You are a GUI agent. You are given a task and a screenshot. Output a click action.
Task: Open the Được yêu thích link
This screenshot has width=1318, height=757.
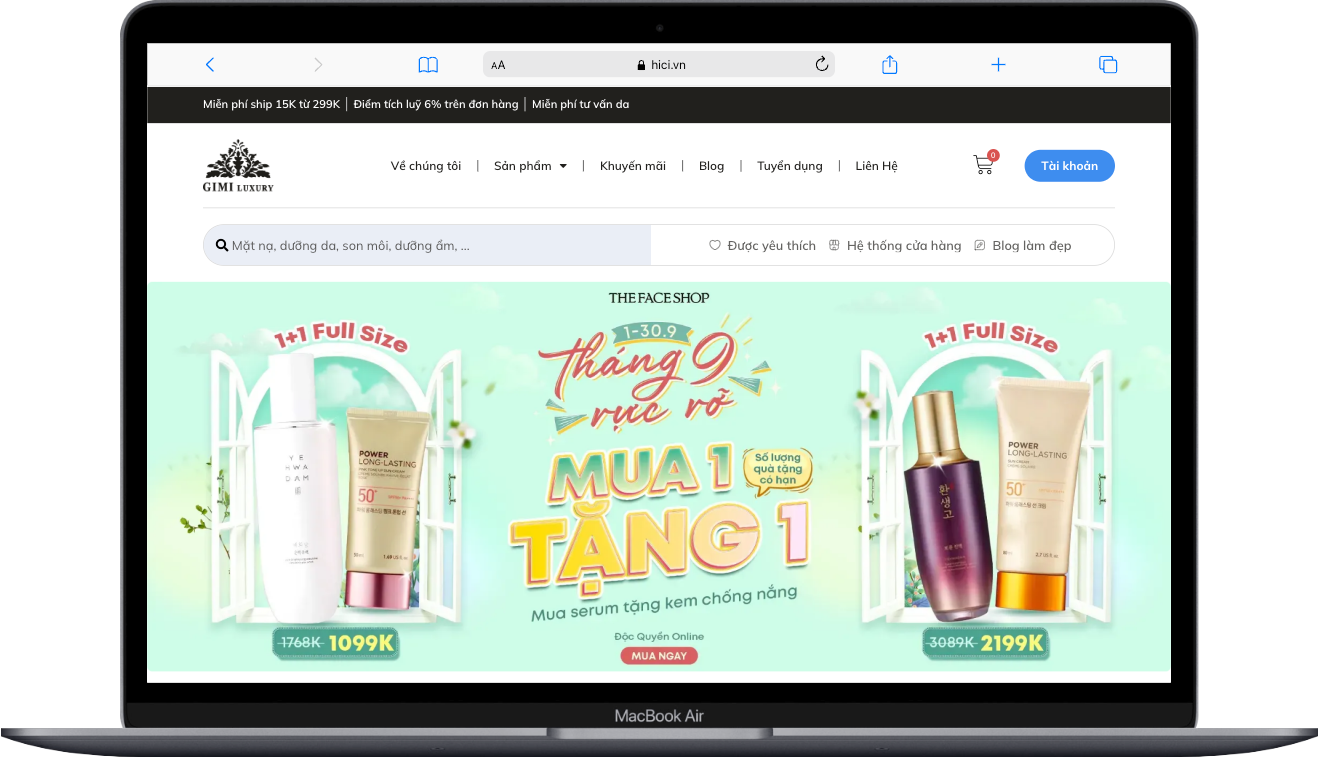click(x=763, y=246)
